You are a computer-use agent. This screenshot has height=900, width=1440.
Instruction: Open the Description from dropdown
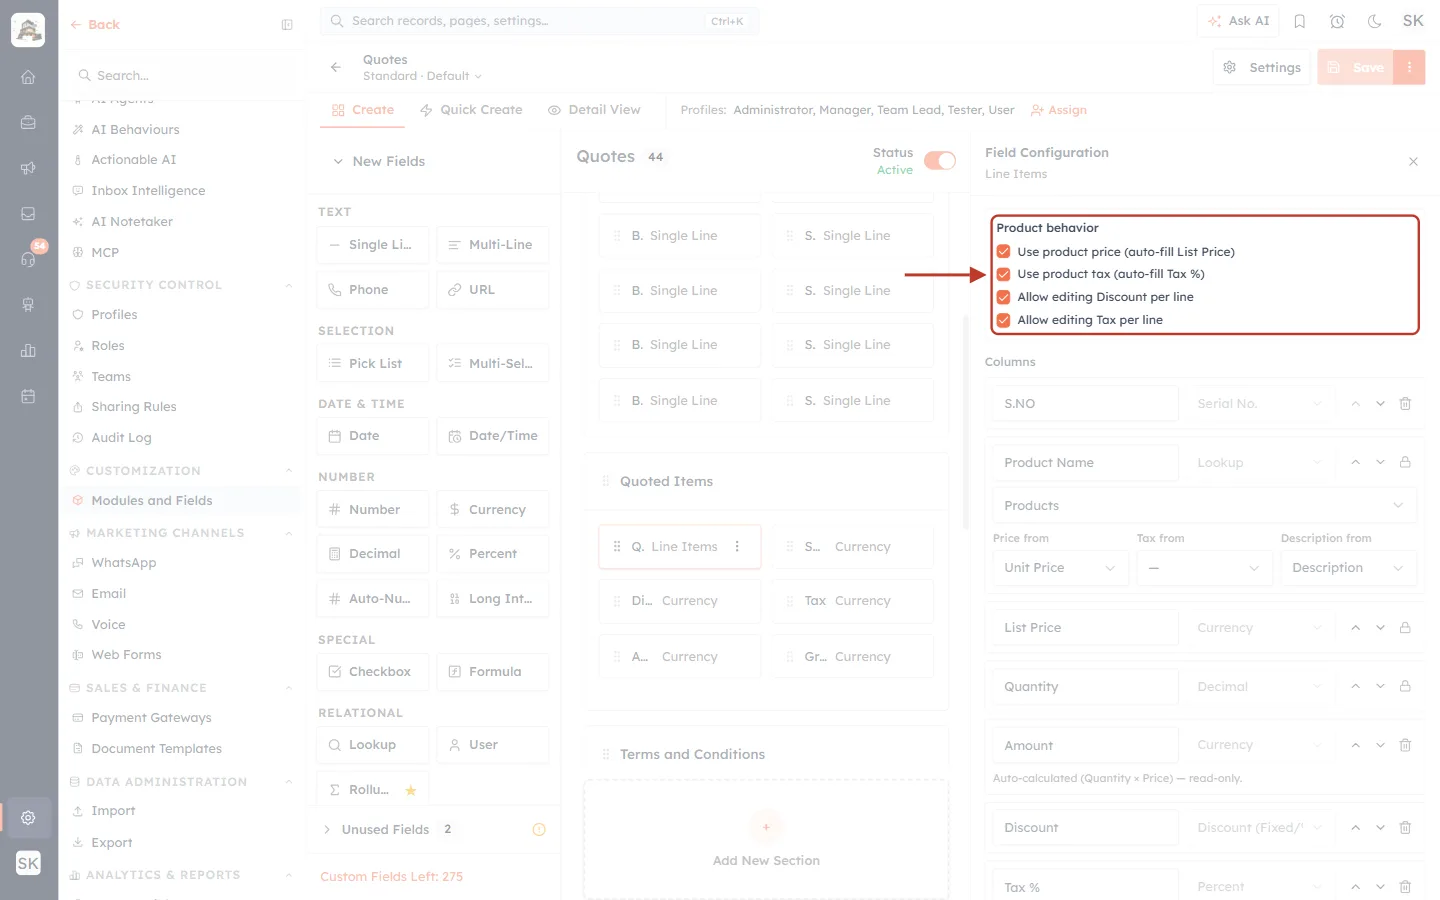[x=1348, y=568]
